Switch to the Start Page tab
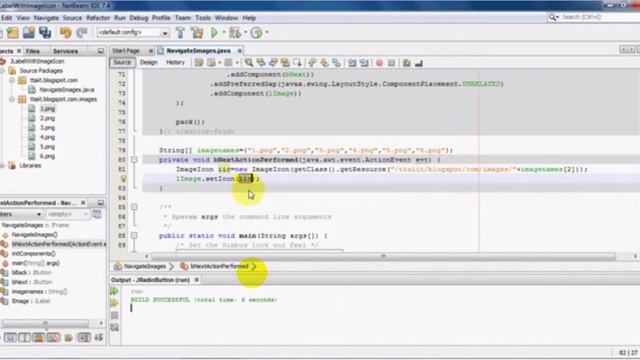 [x=126, y=51]
